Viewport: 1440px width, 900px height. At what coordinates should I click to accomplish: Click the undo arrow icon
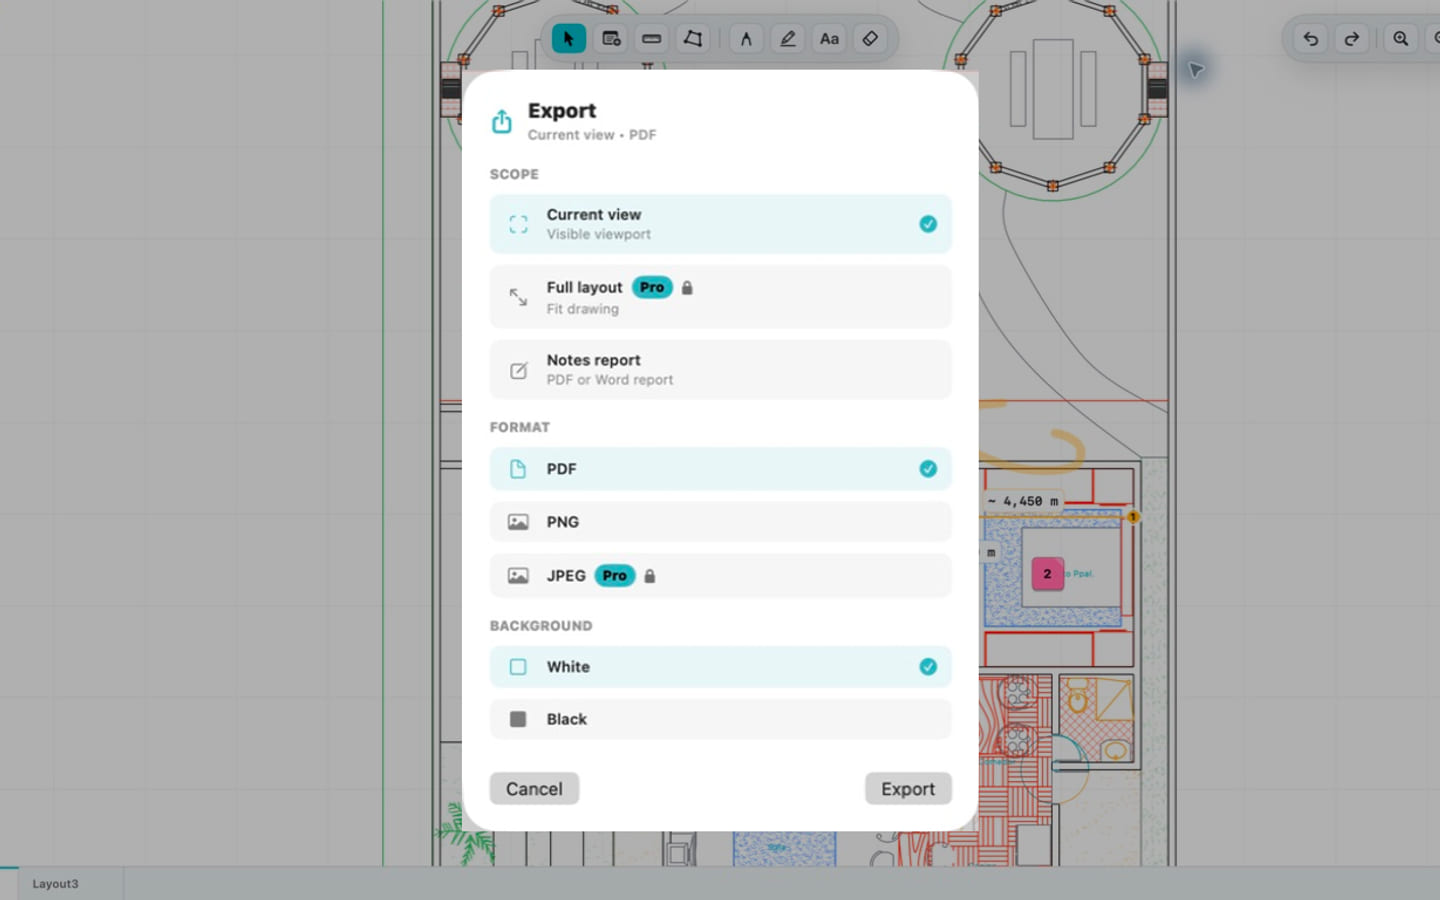click(x=1310, y=39)
